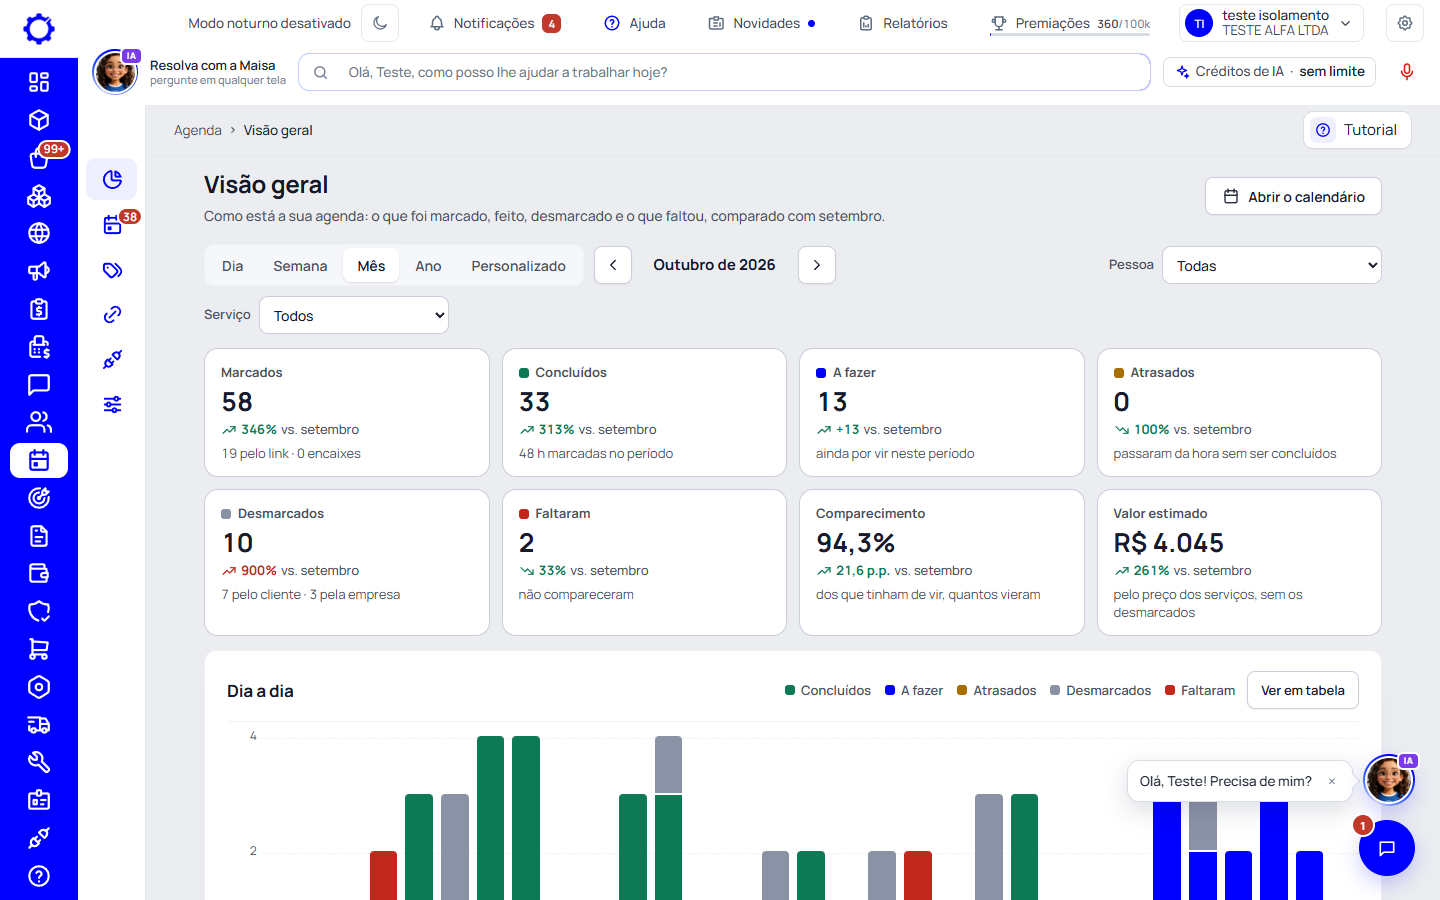The image size is (1440, 900).
Task: Select the Personalizado period tab
Action: pos(518,266)
